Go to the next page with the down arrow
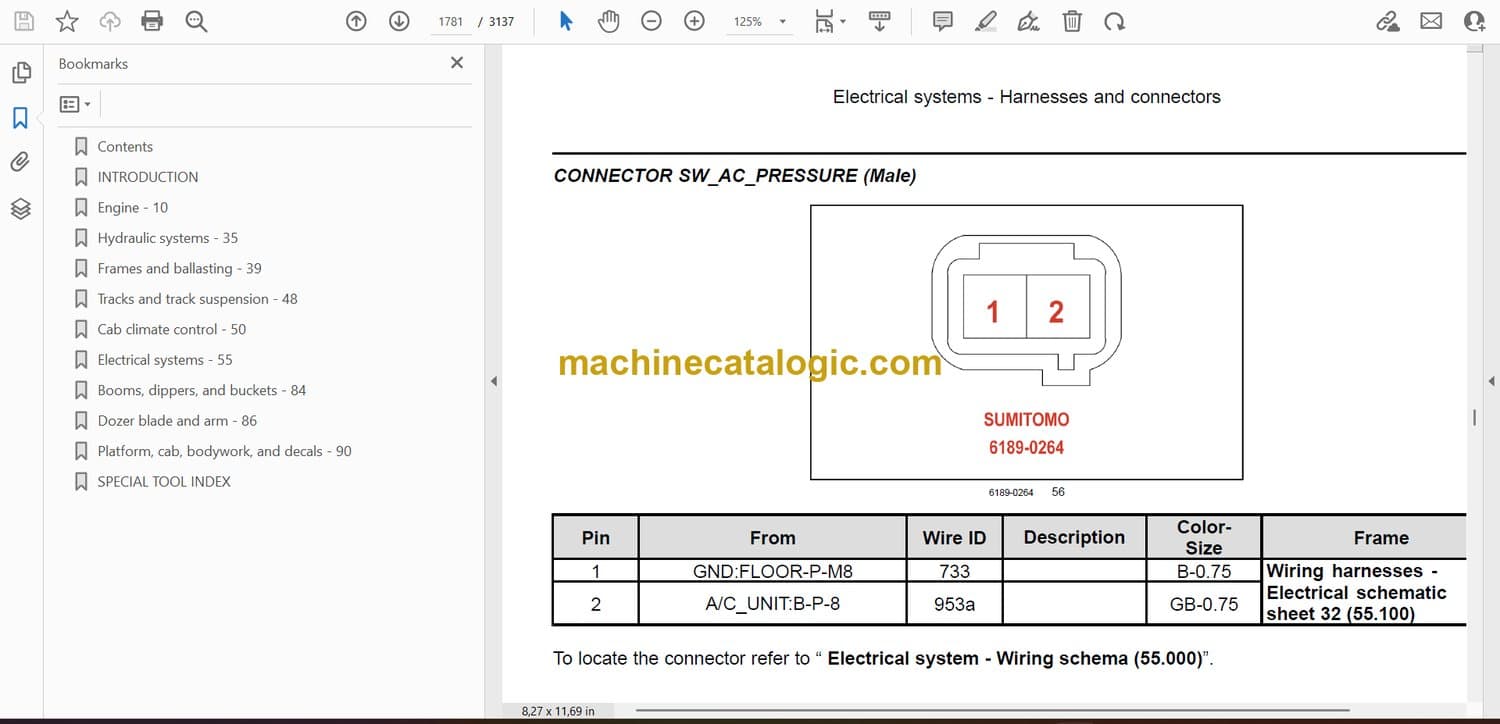 pos(399,21)
